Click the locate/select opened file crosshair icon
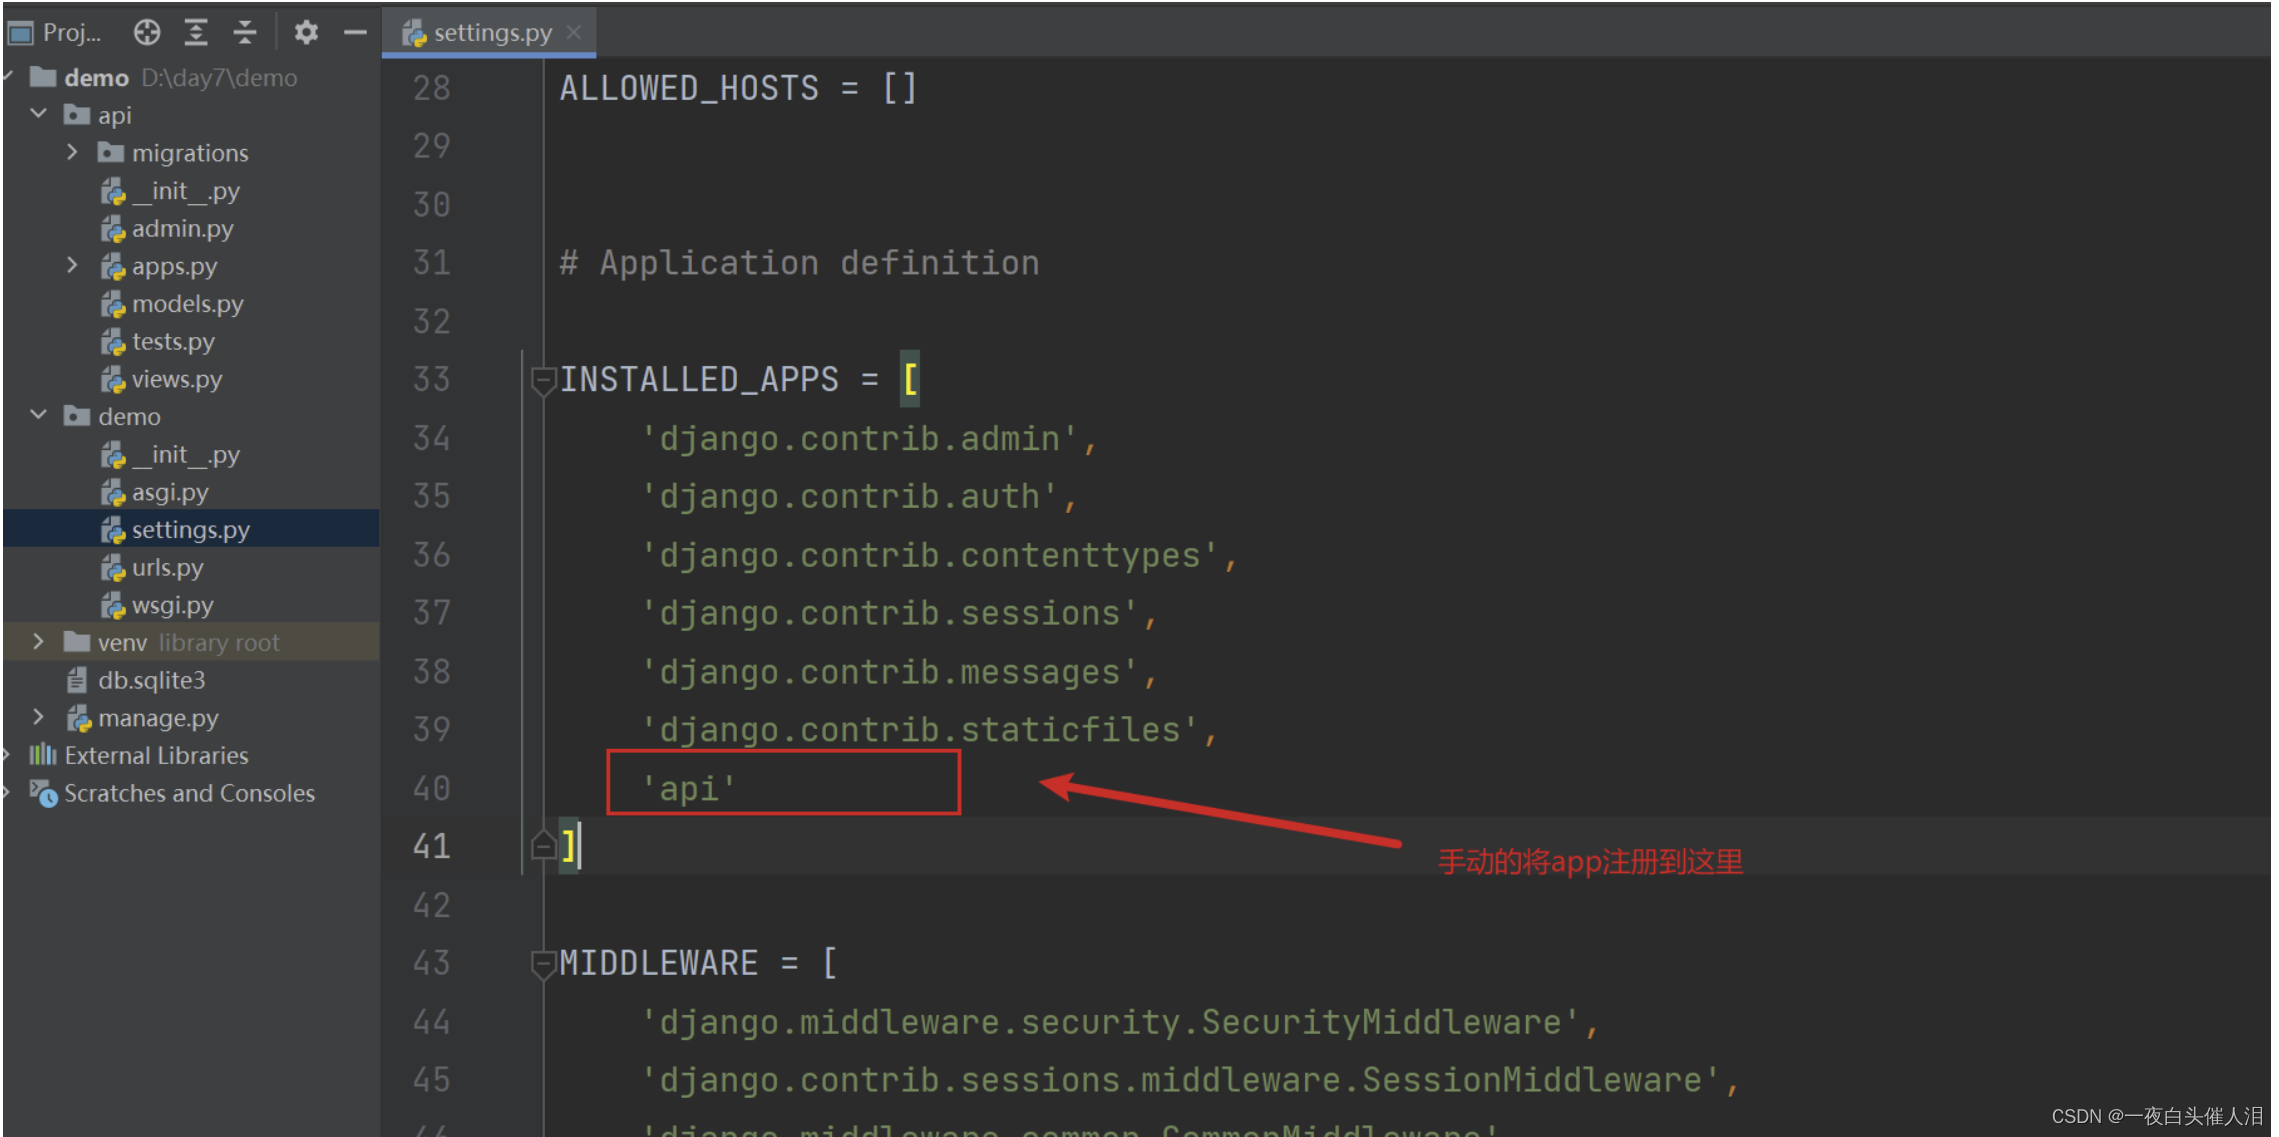2279x1137 pixels. click(147, 33)
